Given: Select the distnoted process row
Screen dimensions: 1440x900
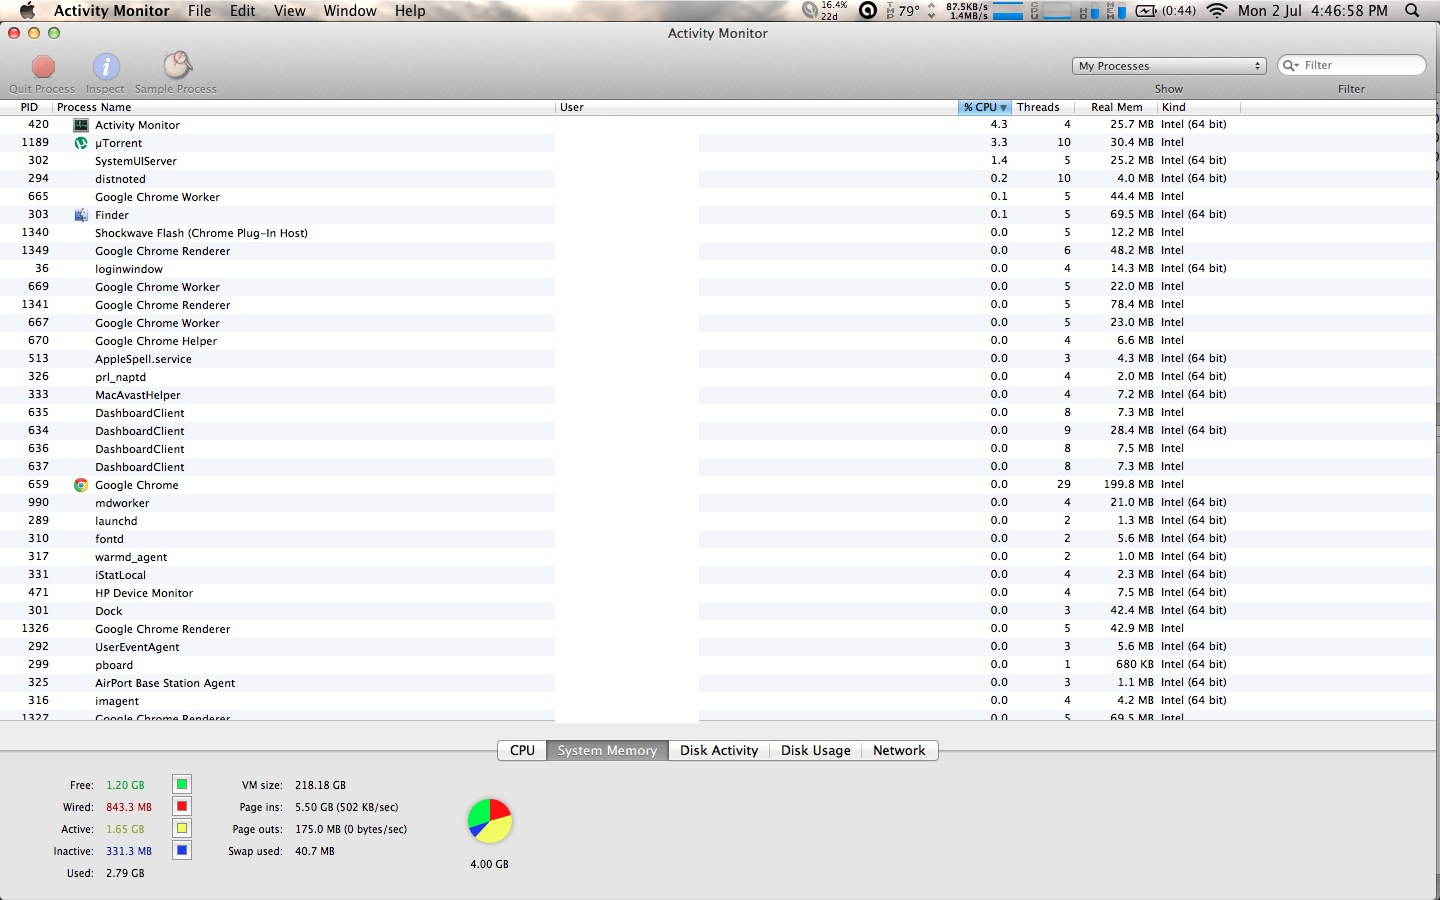Looking at the screenshot, I should click(x=720, y=179).
